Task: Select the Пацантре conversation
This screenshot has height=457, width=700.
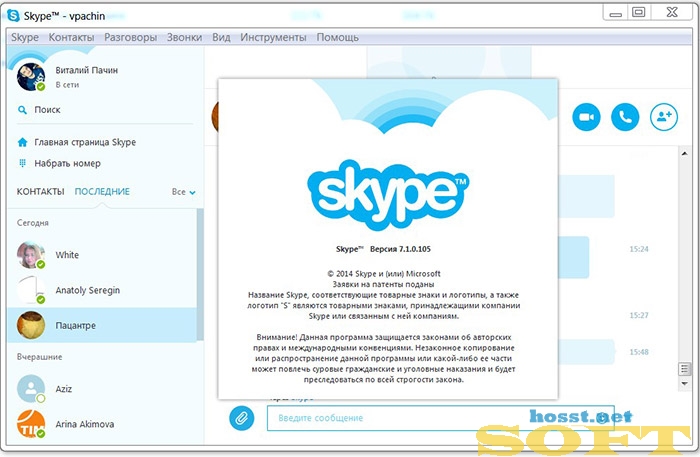Action: 102,325
